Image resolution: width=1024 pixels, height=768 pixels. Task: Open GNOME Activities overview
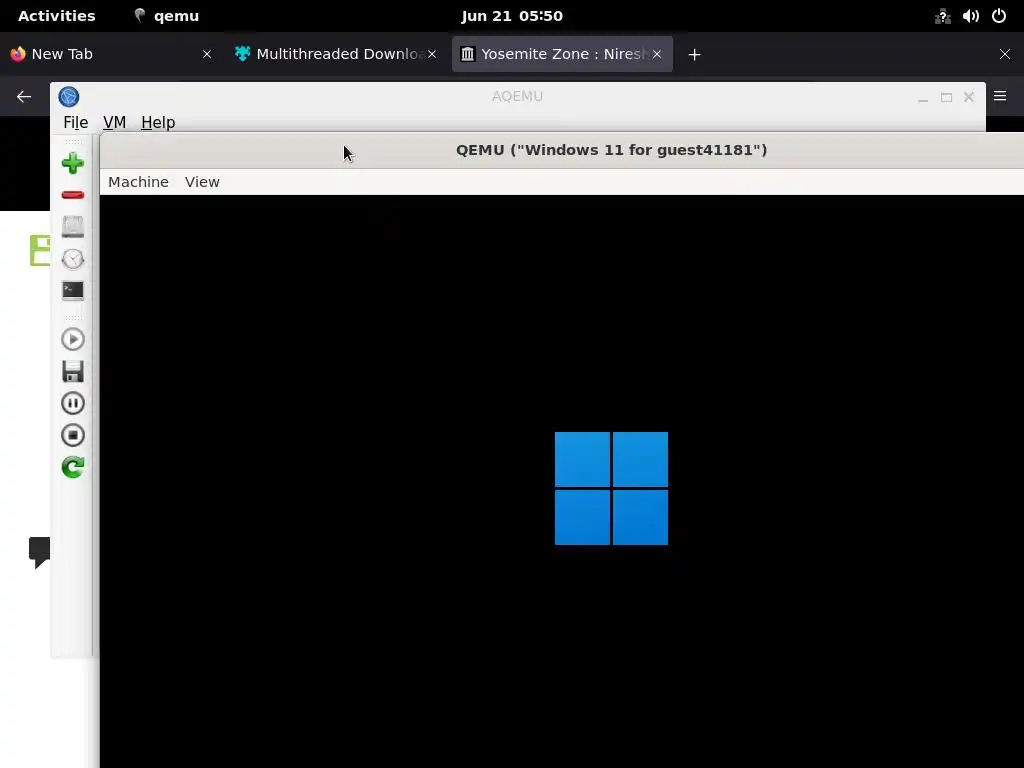(57, 16)
